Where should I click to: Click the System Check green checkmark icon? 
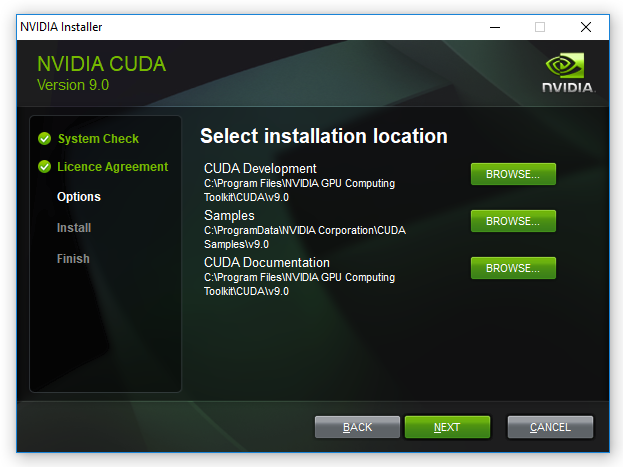tap(44, 139)
